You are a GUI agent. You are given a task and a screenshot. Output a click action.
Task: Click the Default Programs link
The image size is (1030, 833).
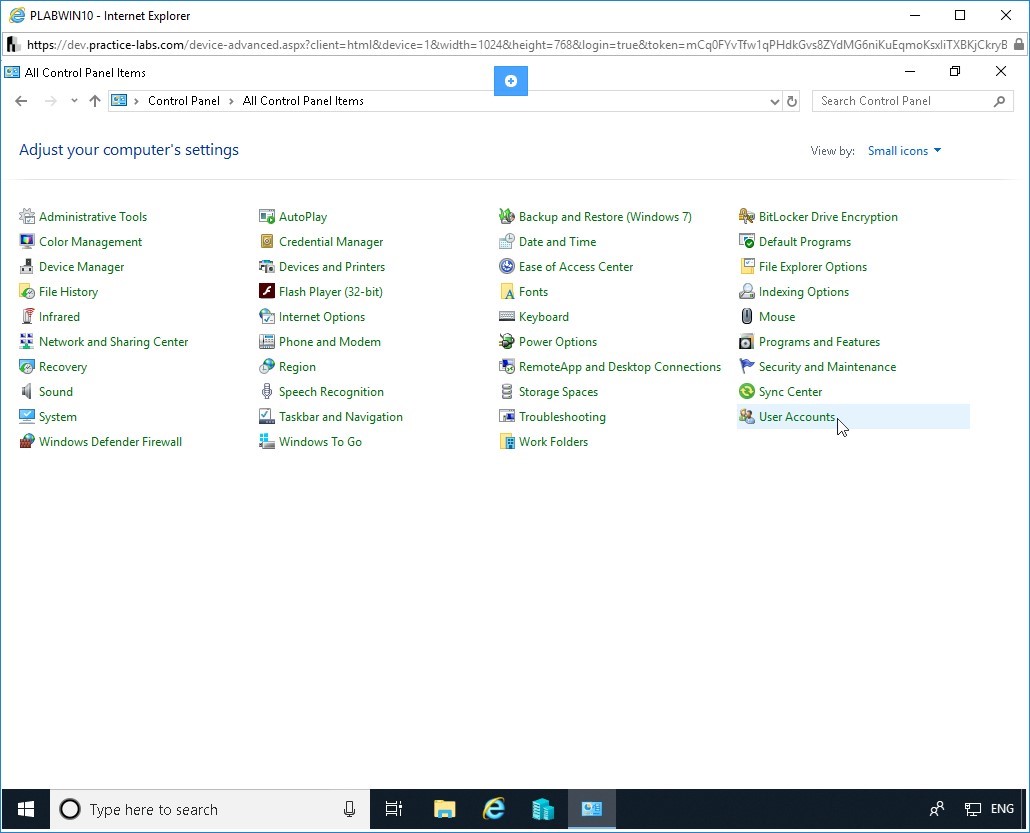pos(805,242)
